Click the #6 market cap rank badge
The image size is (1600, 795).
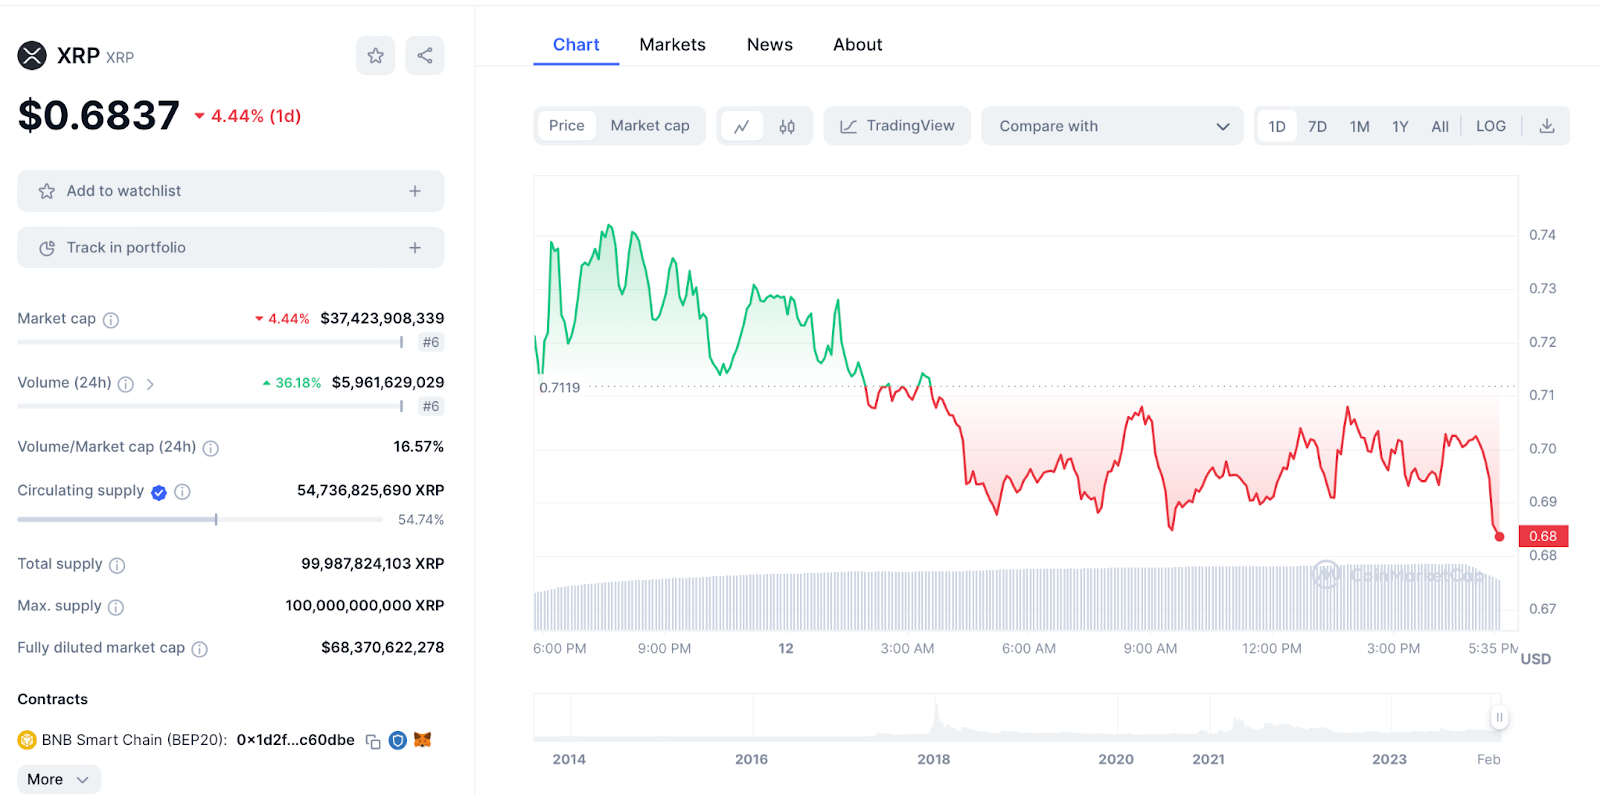point(431,343)
